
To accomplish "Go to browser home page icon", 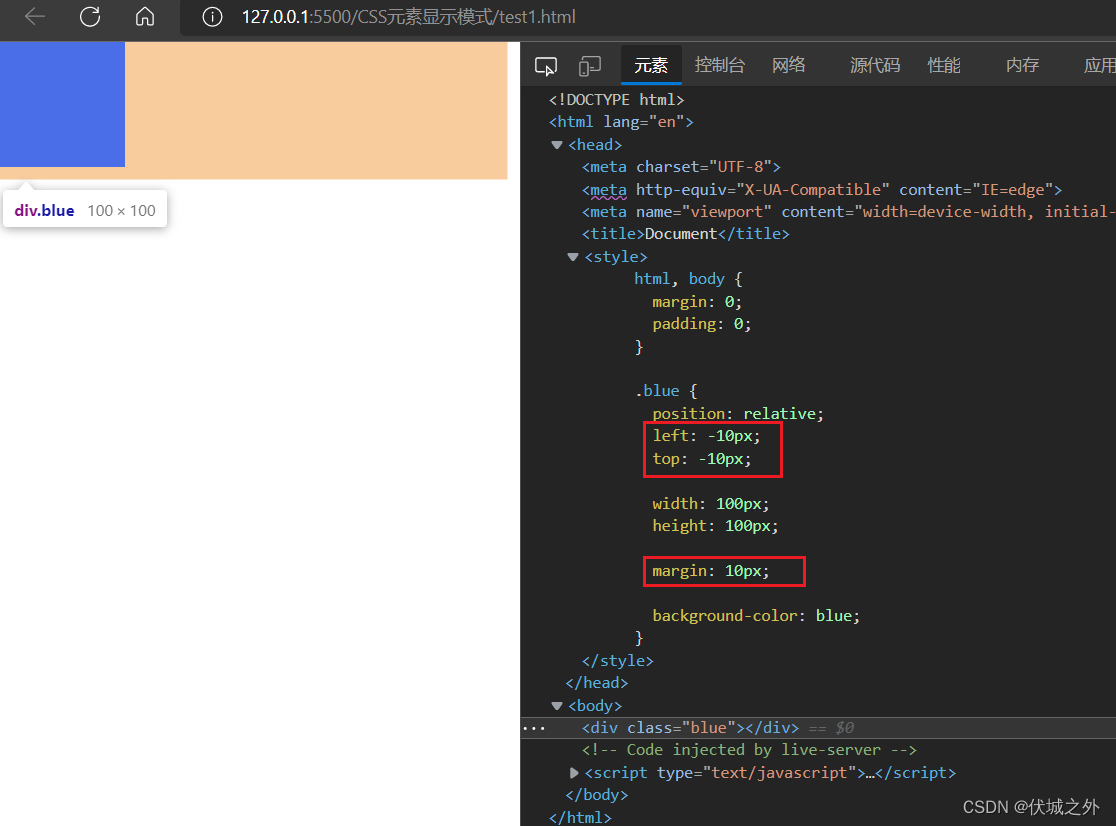I will 145,16.
